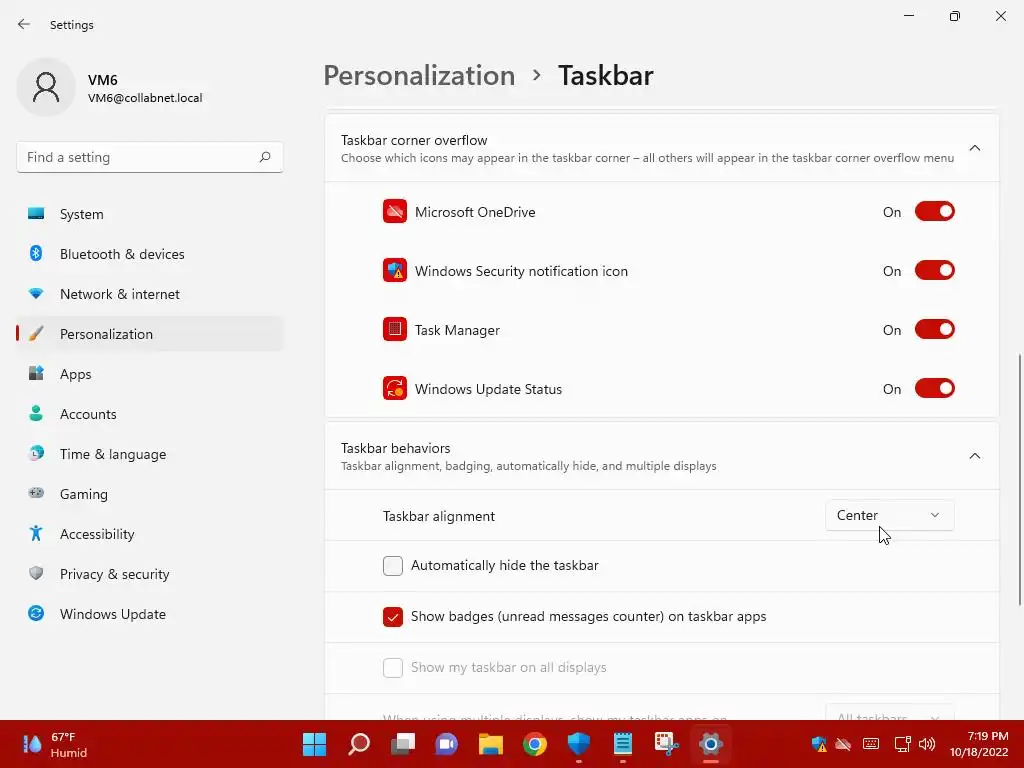Image resolution: width=1024 pixels, height=768 pixels.
Task: Open Time & language settings
Action: pos(150,454)
